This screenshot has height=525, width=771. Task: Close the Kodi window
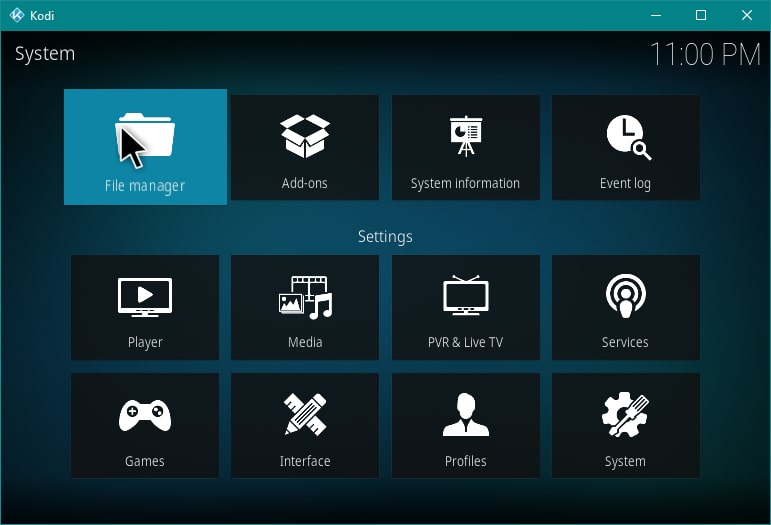pyautogui.click(x=747, y=15)
